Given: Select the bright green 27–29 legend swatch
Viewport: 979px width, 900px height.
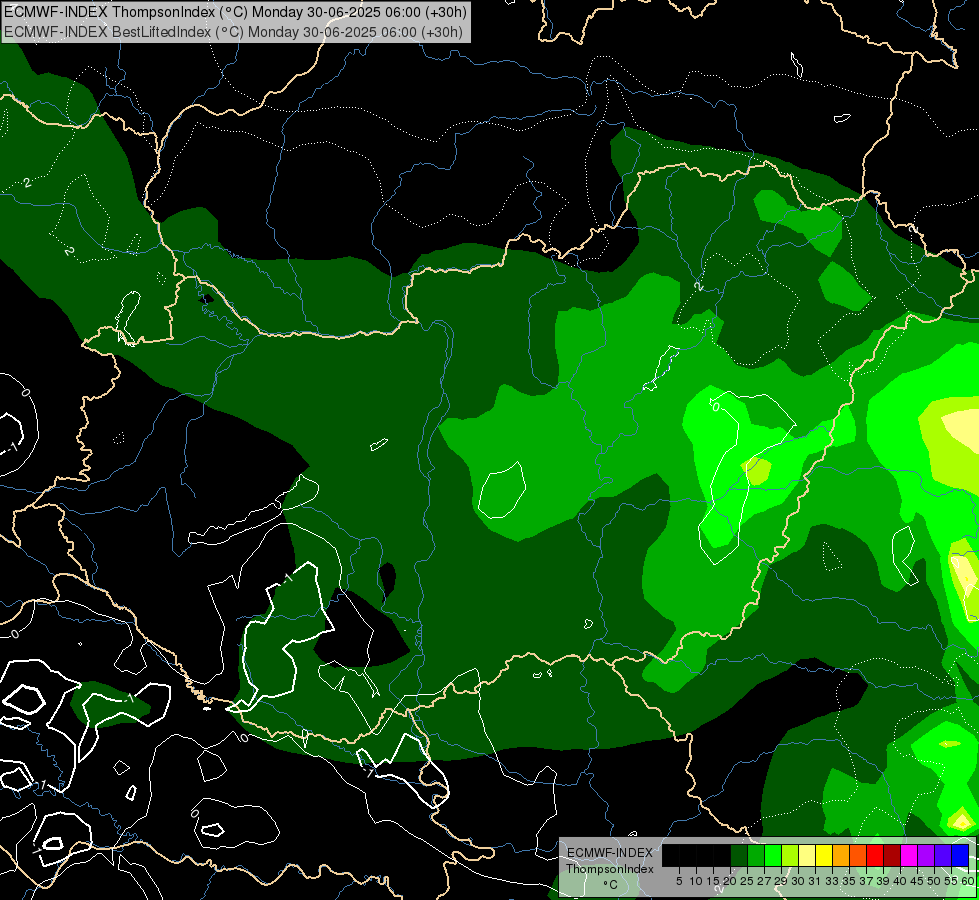Looking at the screenshot, I should (773, 856).
